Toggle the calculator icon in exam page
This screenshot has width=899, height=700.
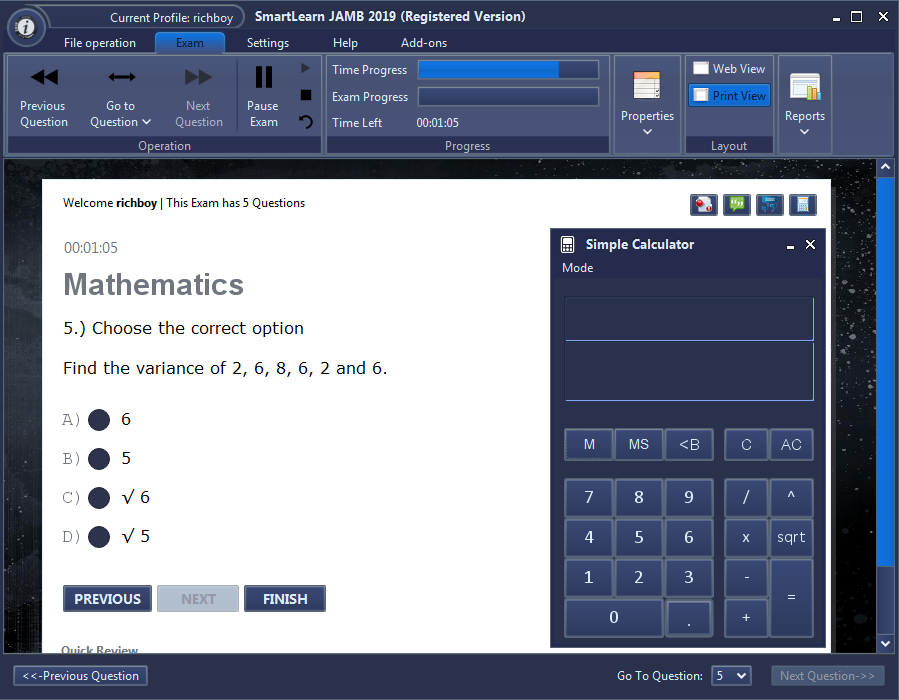[803, 205]
